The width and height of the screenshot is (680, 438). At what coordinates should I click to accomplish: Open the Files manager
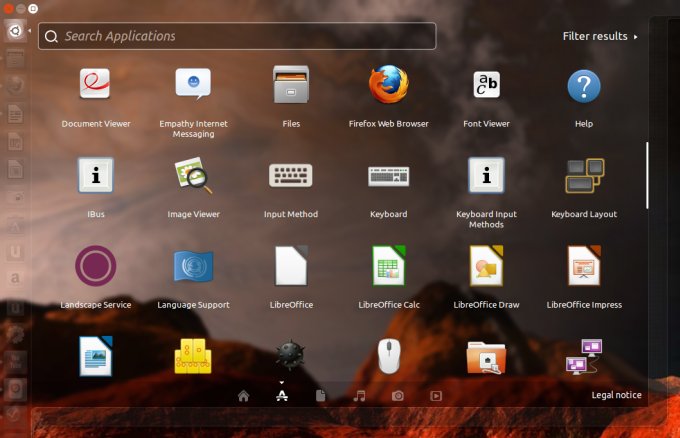(x=290, y=85)
